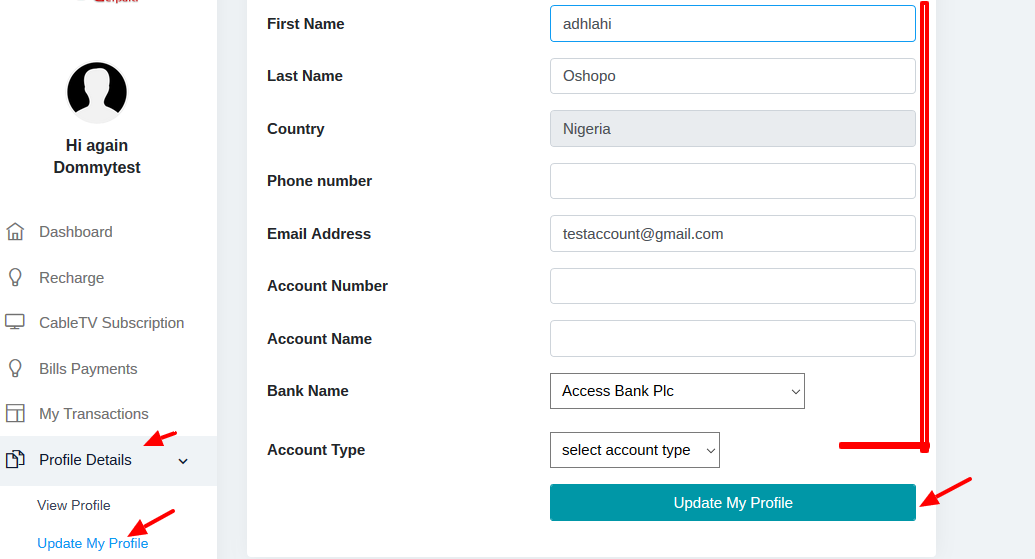Click the My Transactions layout icon
Screen dimensions: 1035x559
click(15, 413)
